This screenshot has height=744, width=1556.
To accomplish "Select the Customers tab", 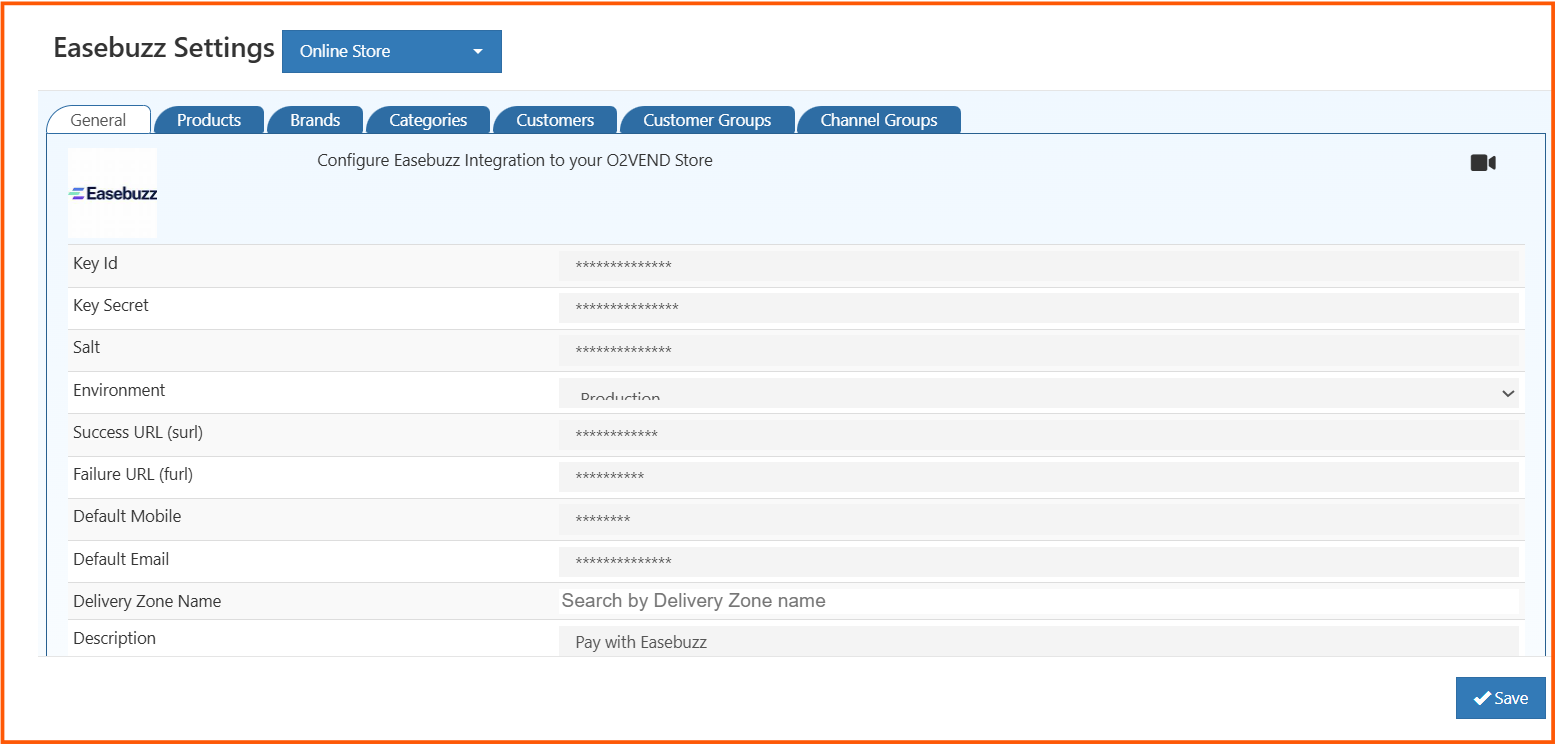I will click(555, 119).
